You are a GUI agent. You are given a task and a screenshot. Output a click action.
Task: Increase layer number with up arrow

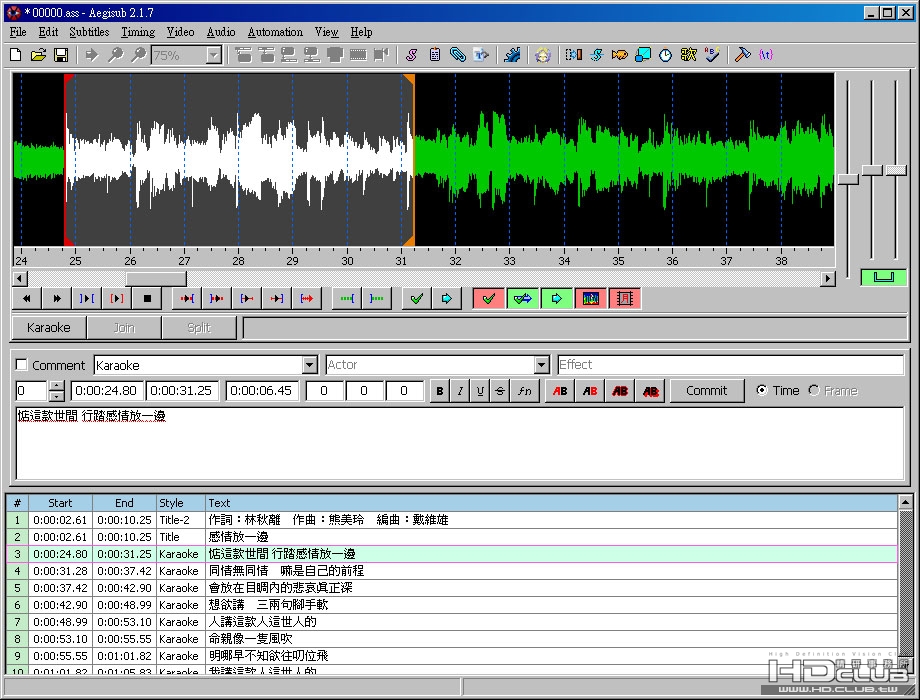coord(56,385)
